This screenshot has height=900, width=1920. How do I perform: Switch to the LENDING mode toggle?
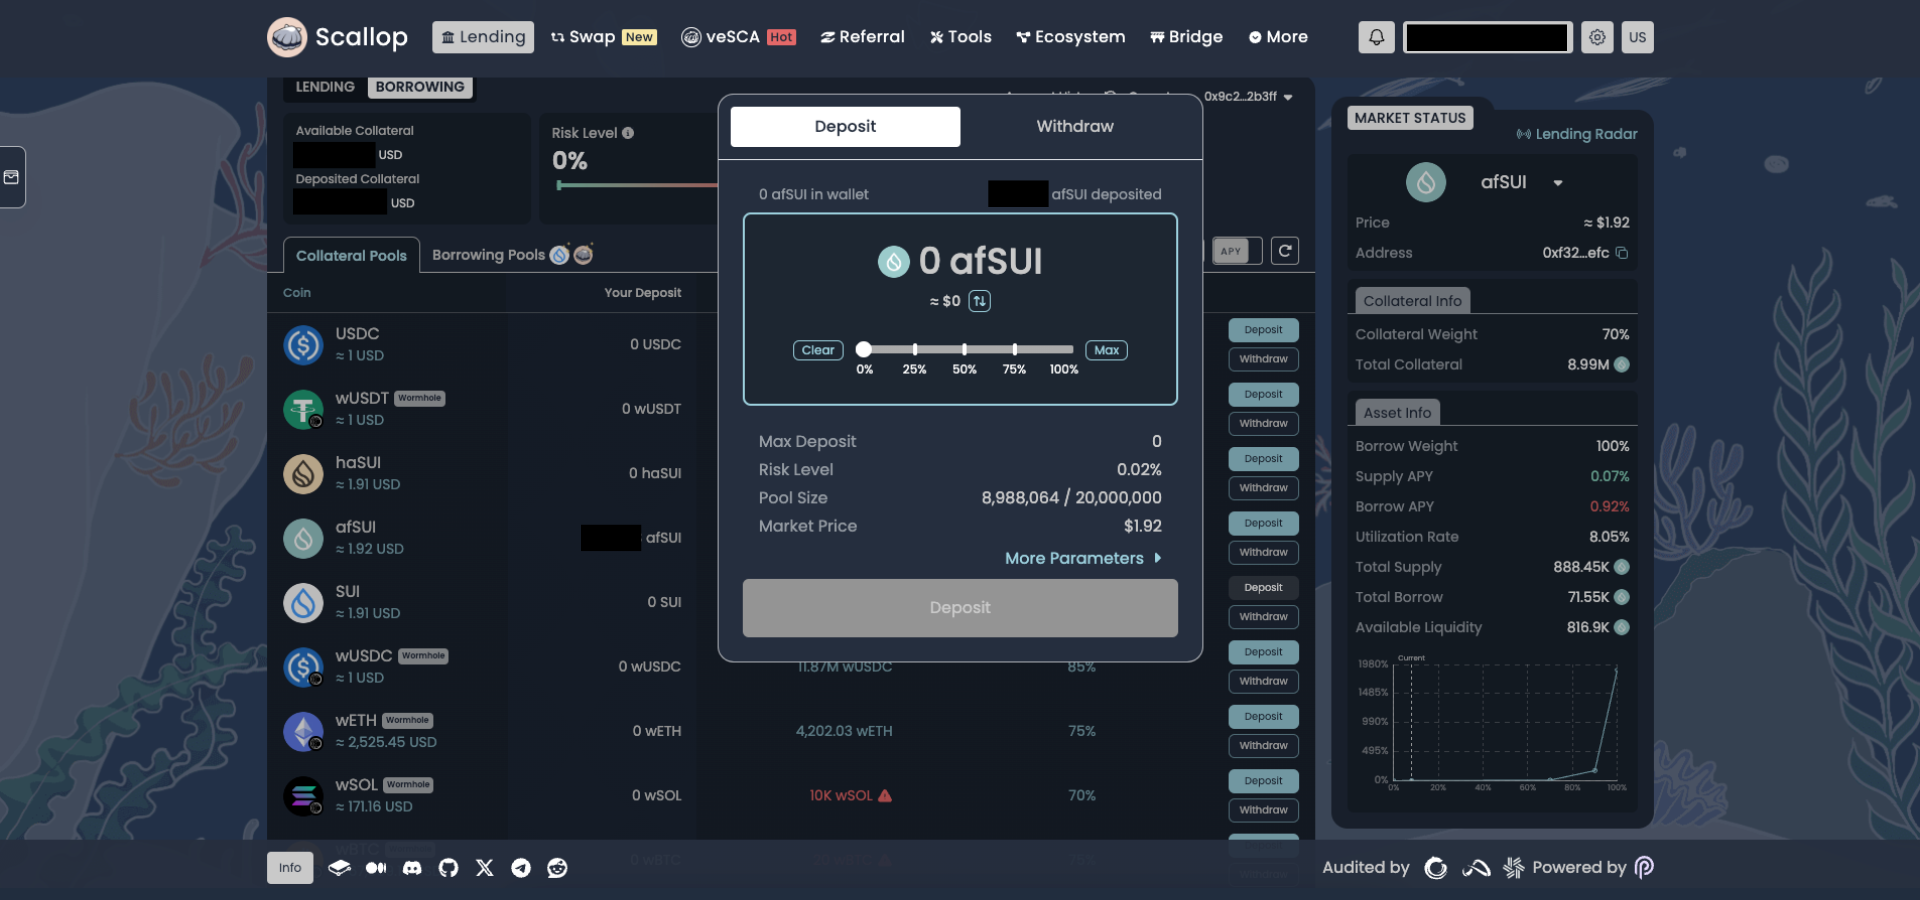tap(325, 87)
